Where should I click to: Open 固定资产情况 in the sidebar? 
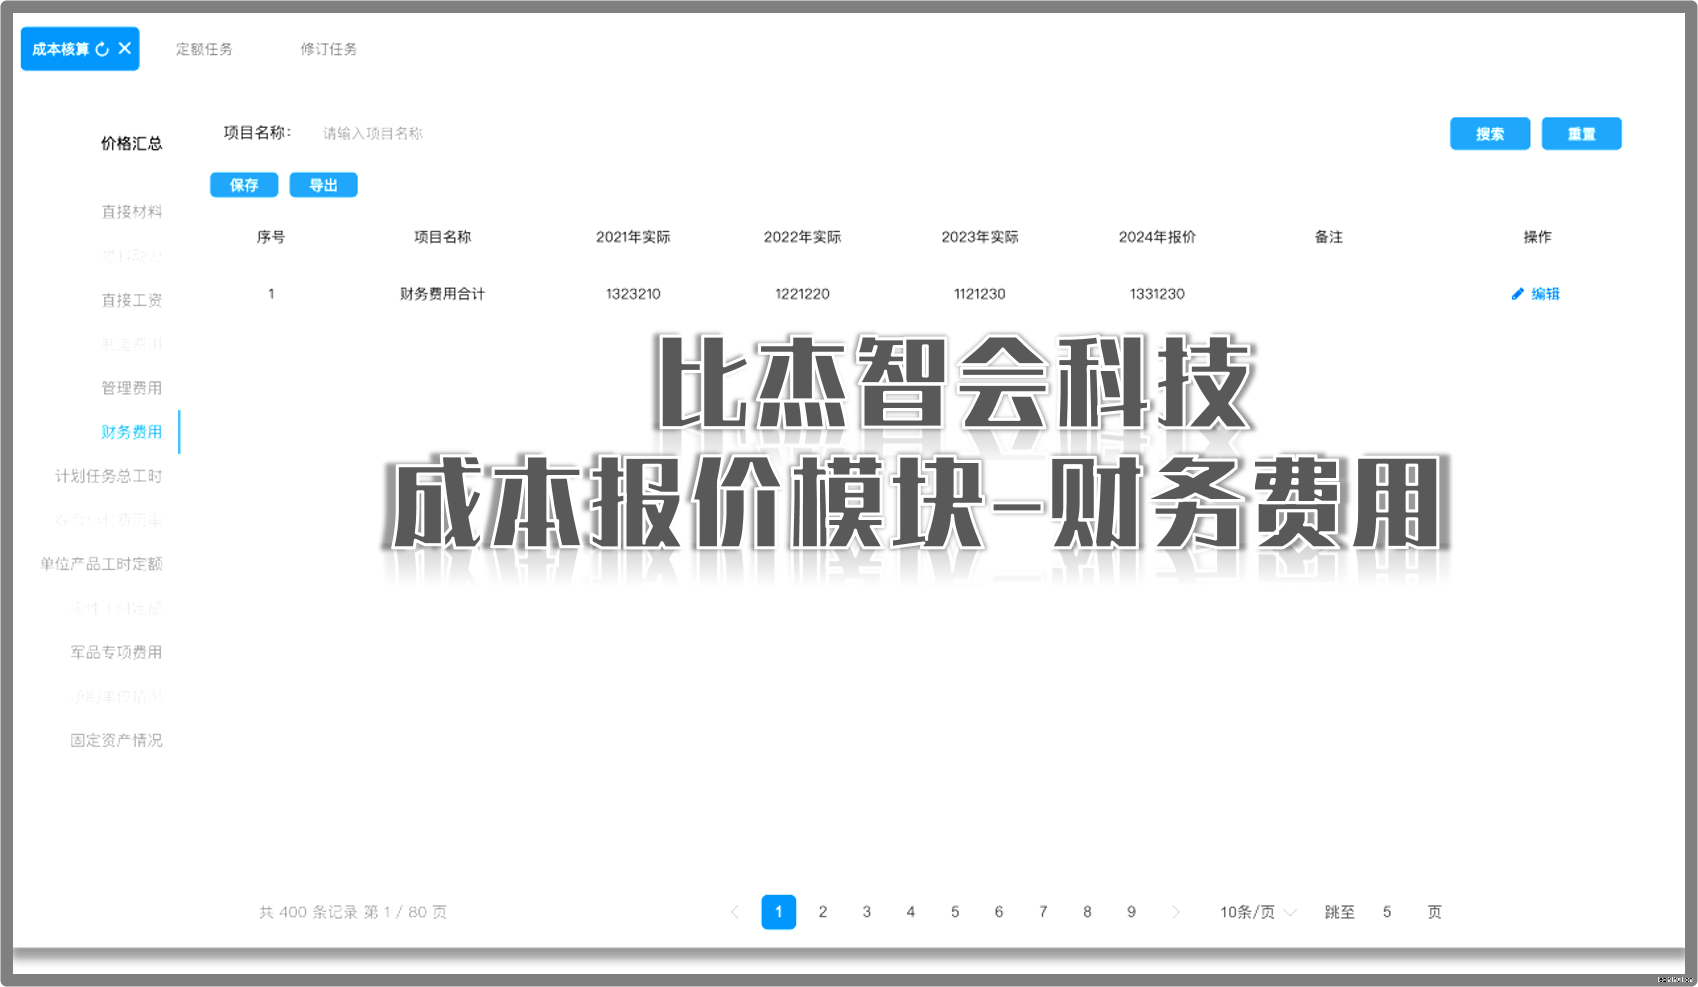click(x=116, y=740)
